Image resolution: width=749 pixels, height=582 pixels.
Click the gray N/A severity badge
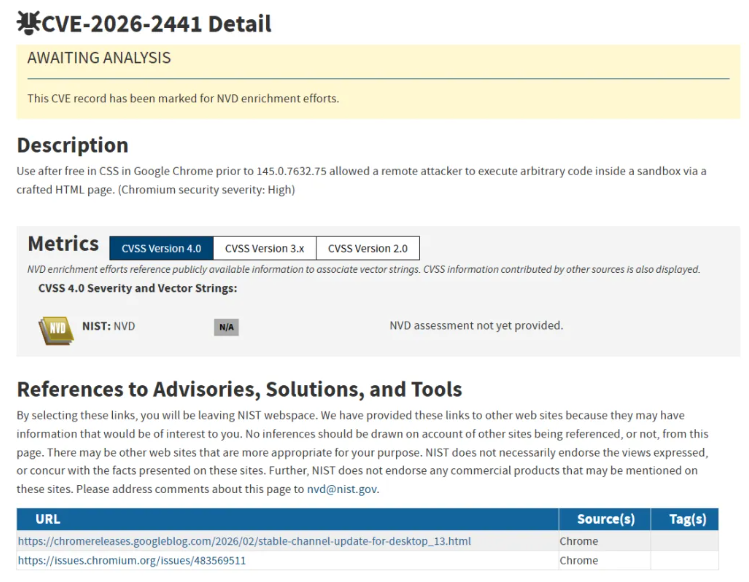(x=226, y=327)
